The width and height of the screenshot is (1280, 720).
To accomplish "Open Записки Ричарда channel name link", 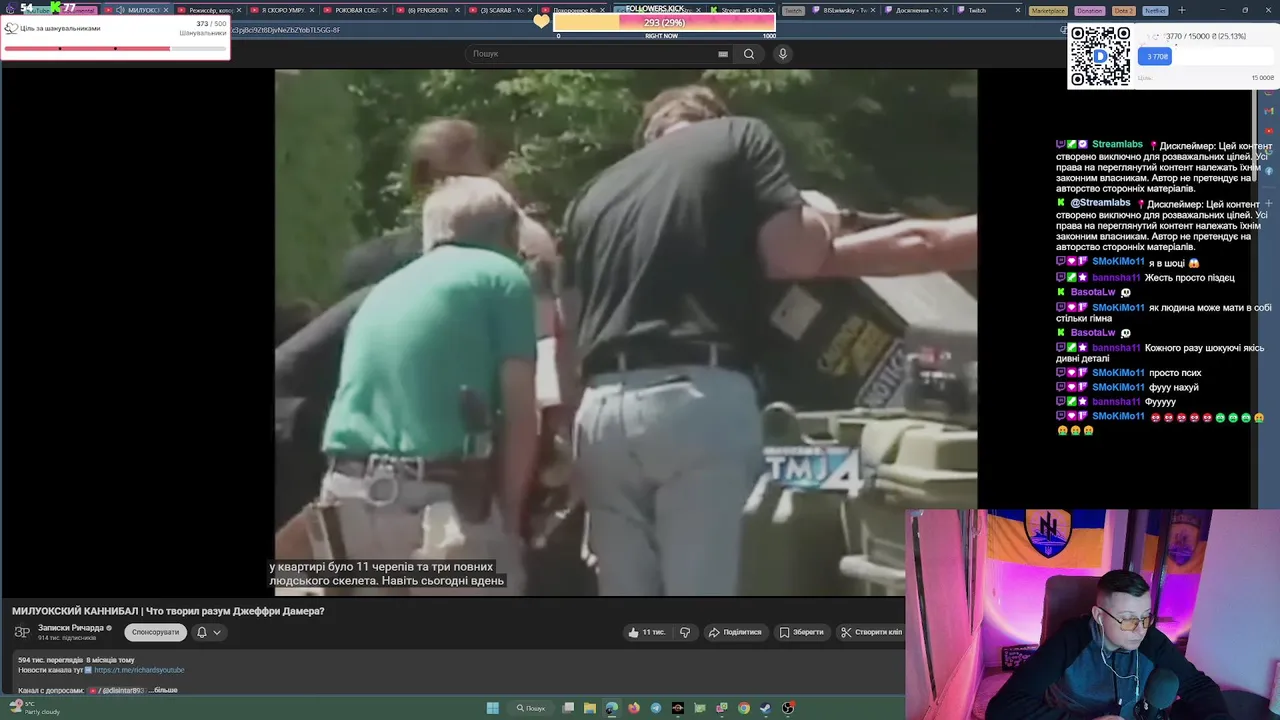I will 71,628.
